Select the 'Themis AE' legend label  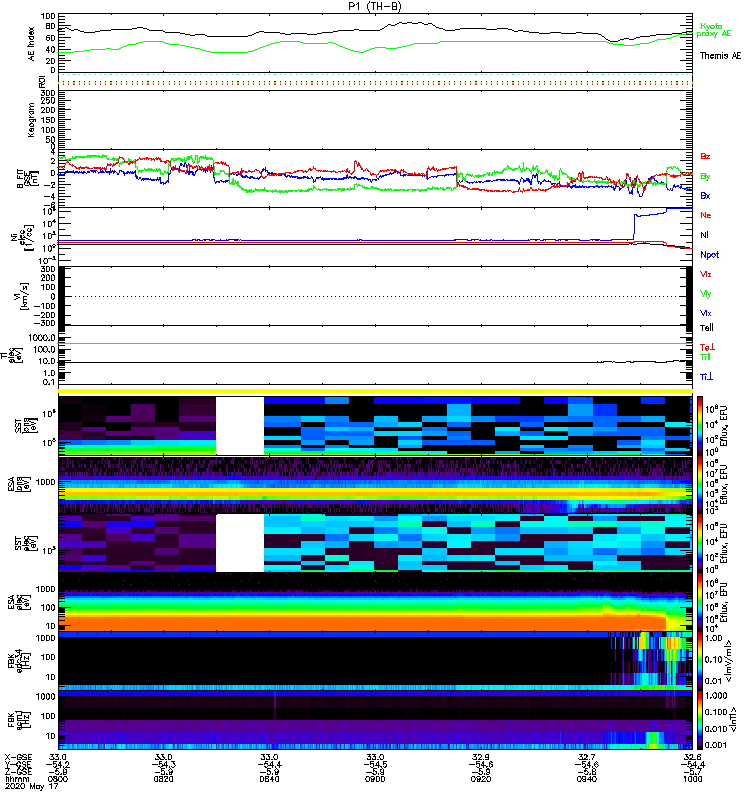pos(720,56)
